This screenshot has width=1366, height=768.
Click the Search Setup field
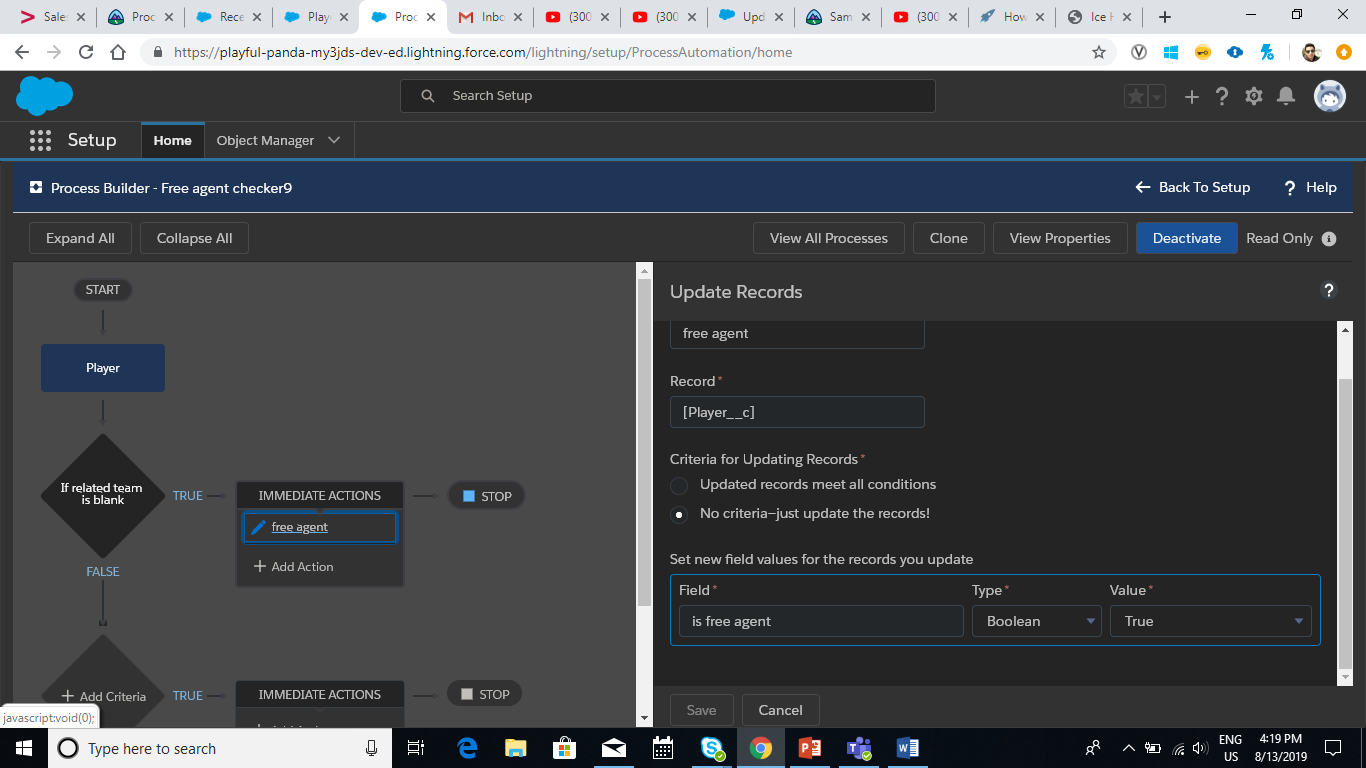click(668, 96)
